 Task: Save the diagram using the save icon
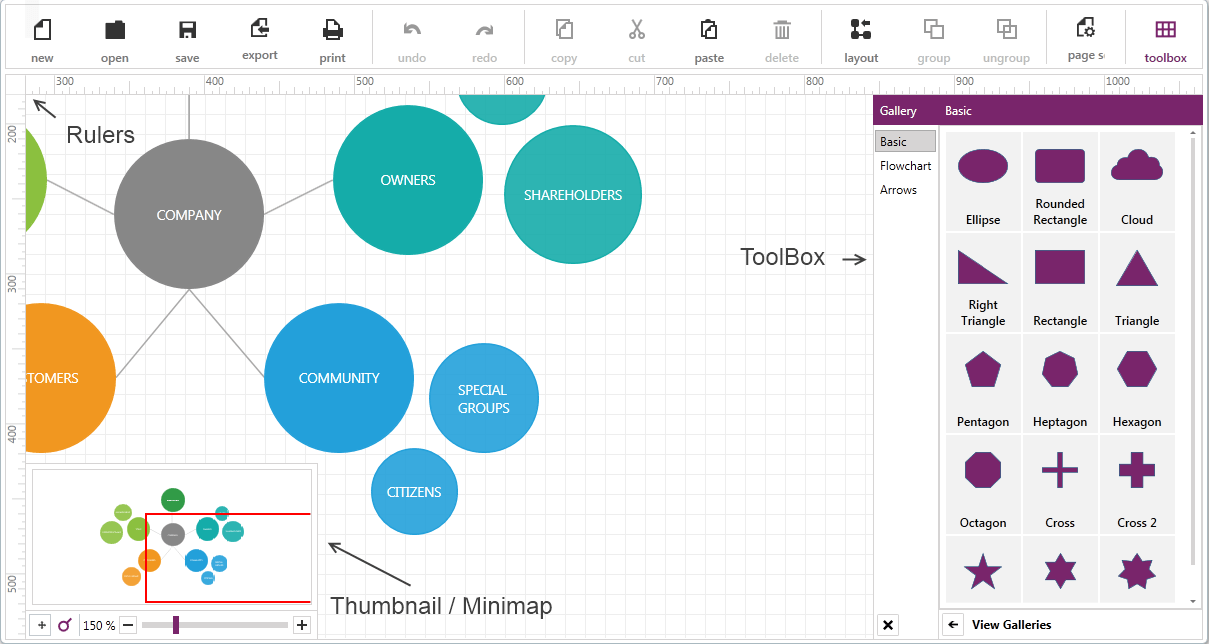tap(187, 30)
